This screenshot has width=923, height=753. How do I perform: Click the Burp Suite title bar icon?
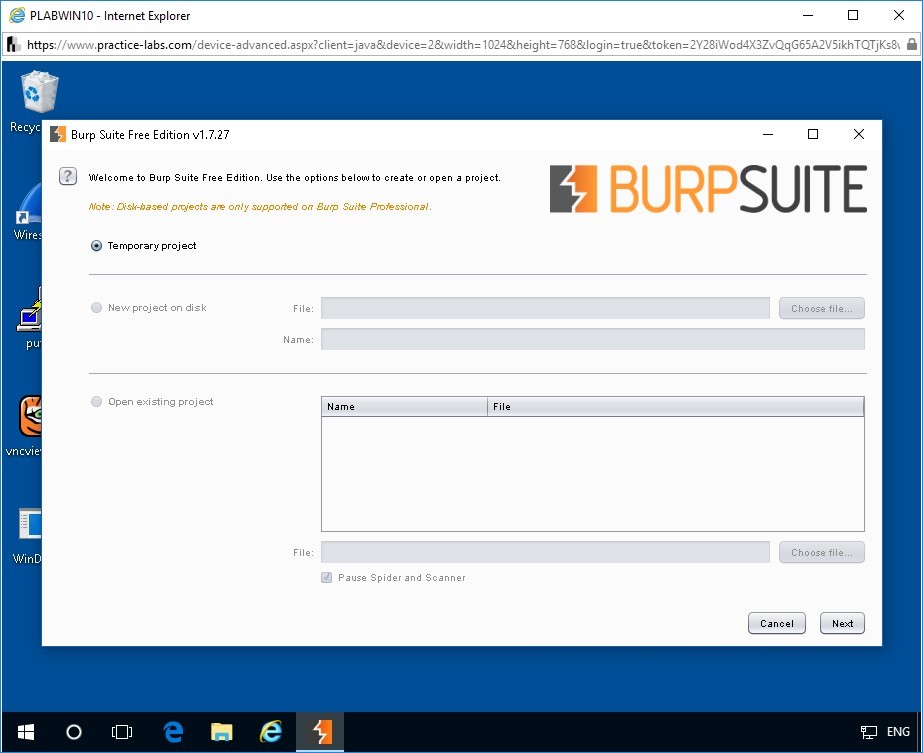(58, 134)
